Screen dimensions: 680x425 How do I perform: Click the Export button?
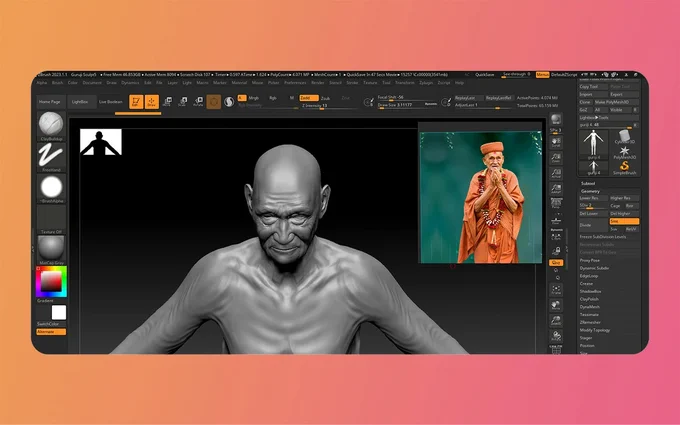tap(624, 95)
